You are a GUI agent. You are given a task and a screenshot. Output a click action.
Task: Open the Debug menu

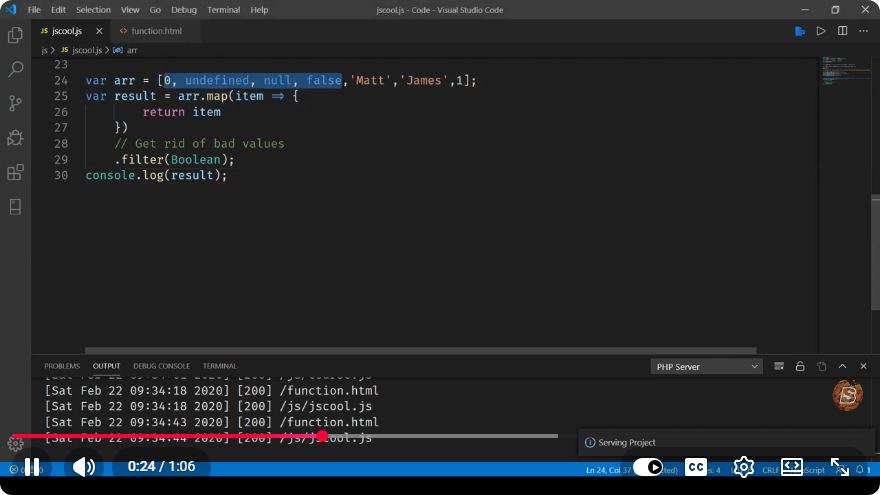(x=184, y=10)
